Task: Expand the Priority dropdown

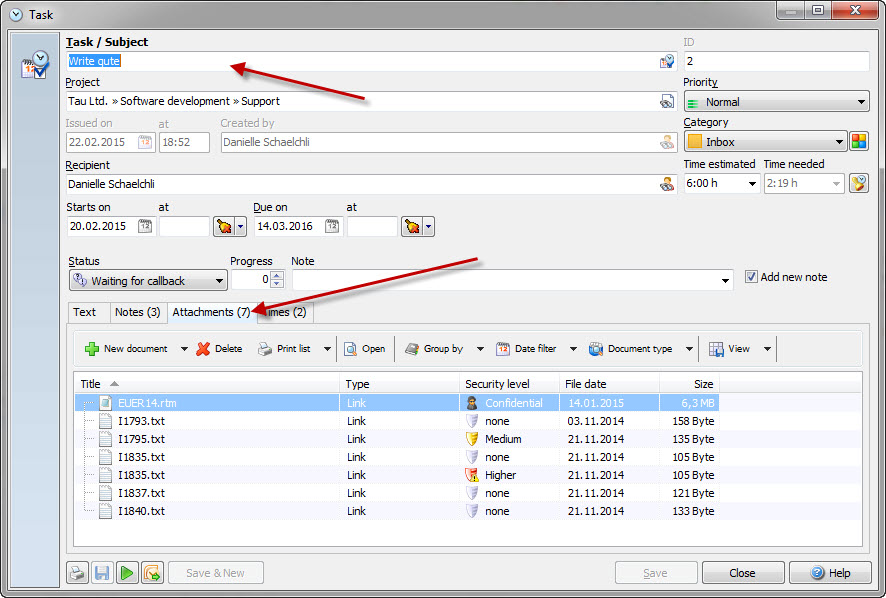Action: click(861, 102)
